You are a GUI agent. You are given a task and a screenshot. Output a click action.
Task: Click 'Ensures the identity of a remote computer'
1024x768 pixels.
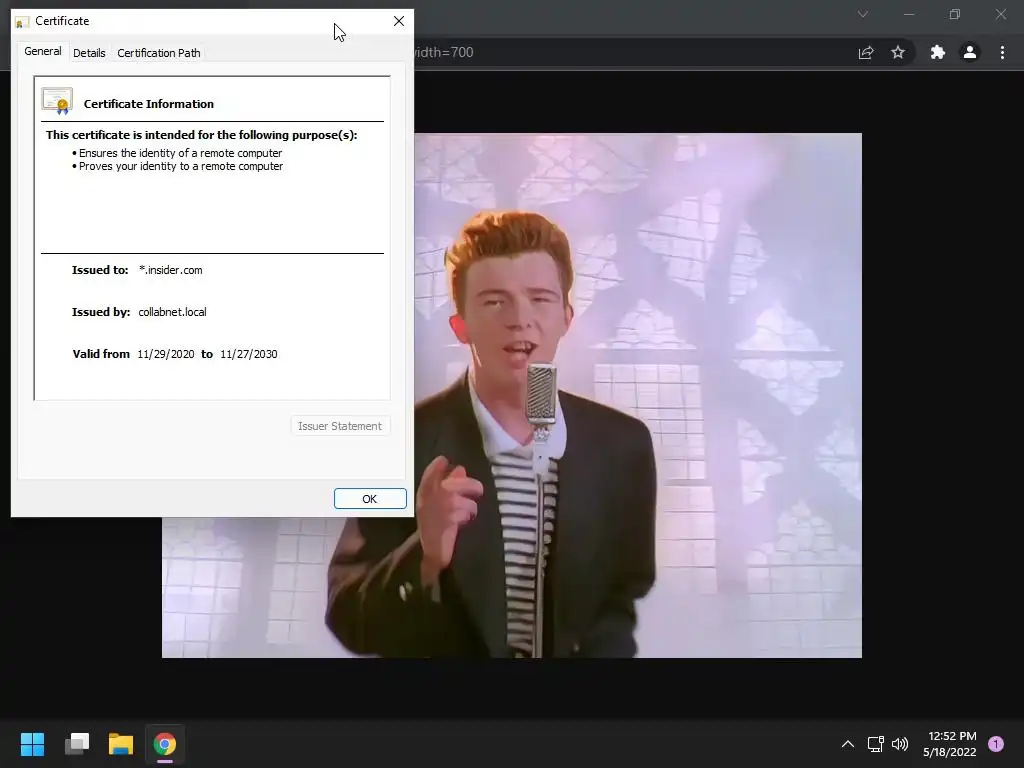pyautogui.click(x=181, y=153)
